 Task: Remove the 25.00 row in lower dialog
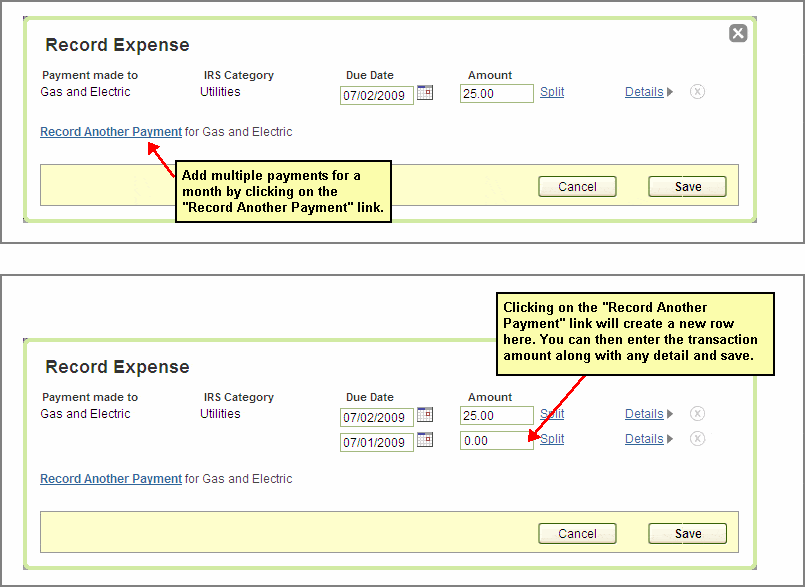pyautogui.click(x=698, y=414)
